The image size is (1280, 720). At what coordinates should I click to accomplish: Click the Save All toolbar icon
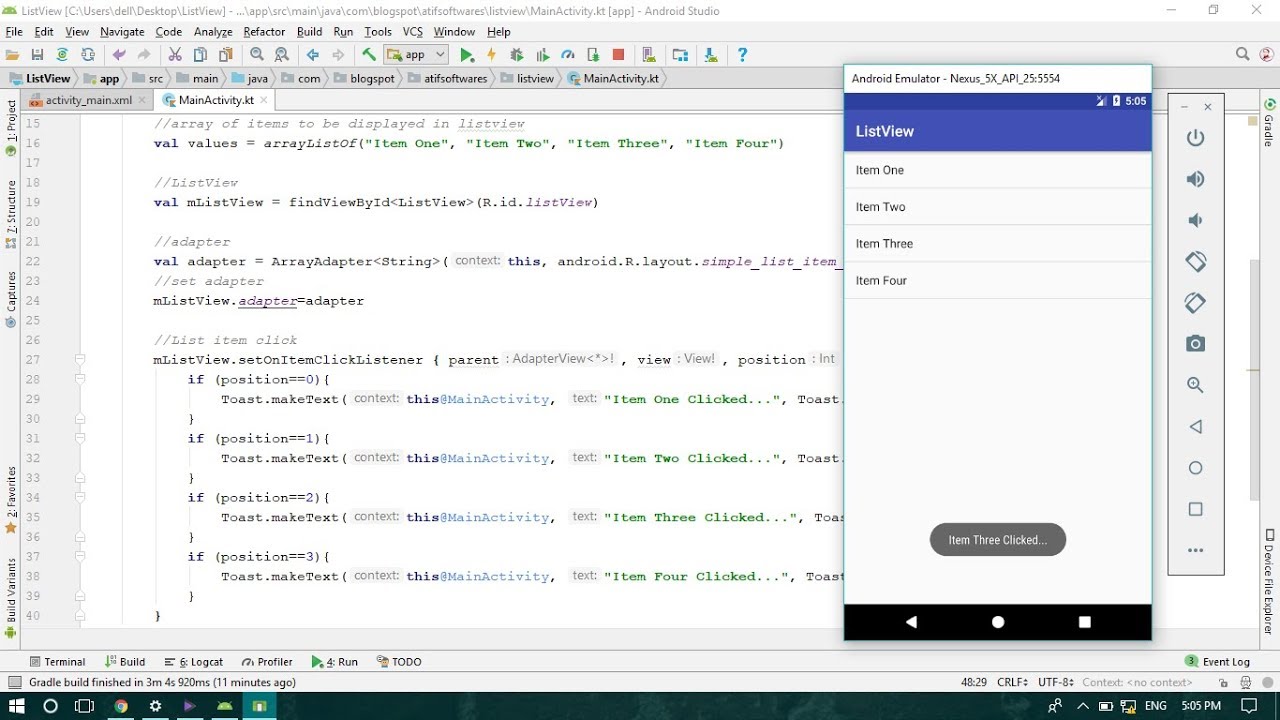click(37, 55)
